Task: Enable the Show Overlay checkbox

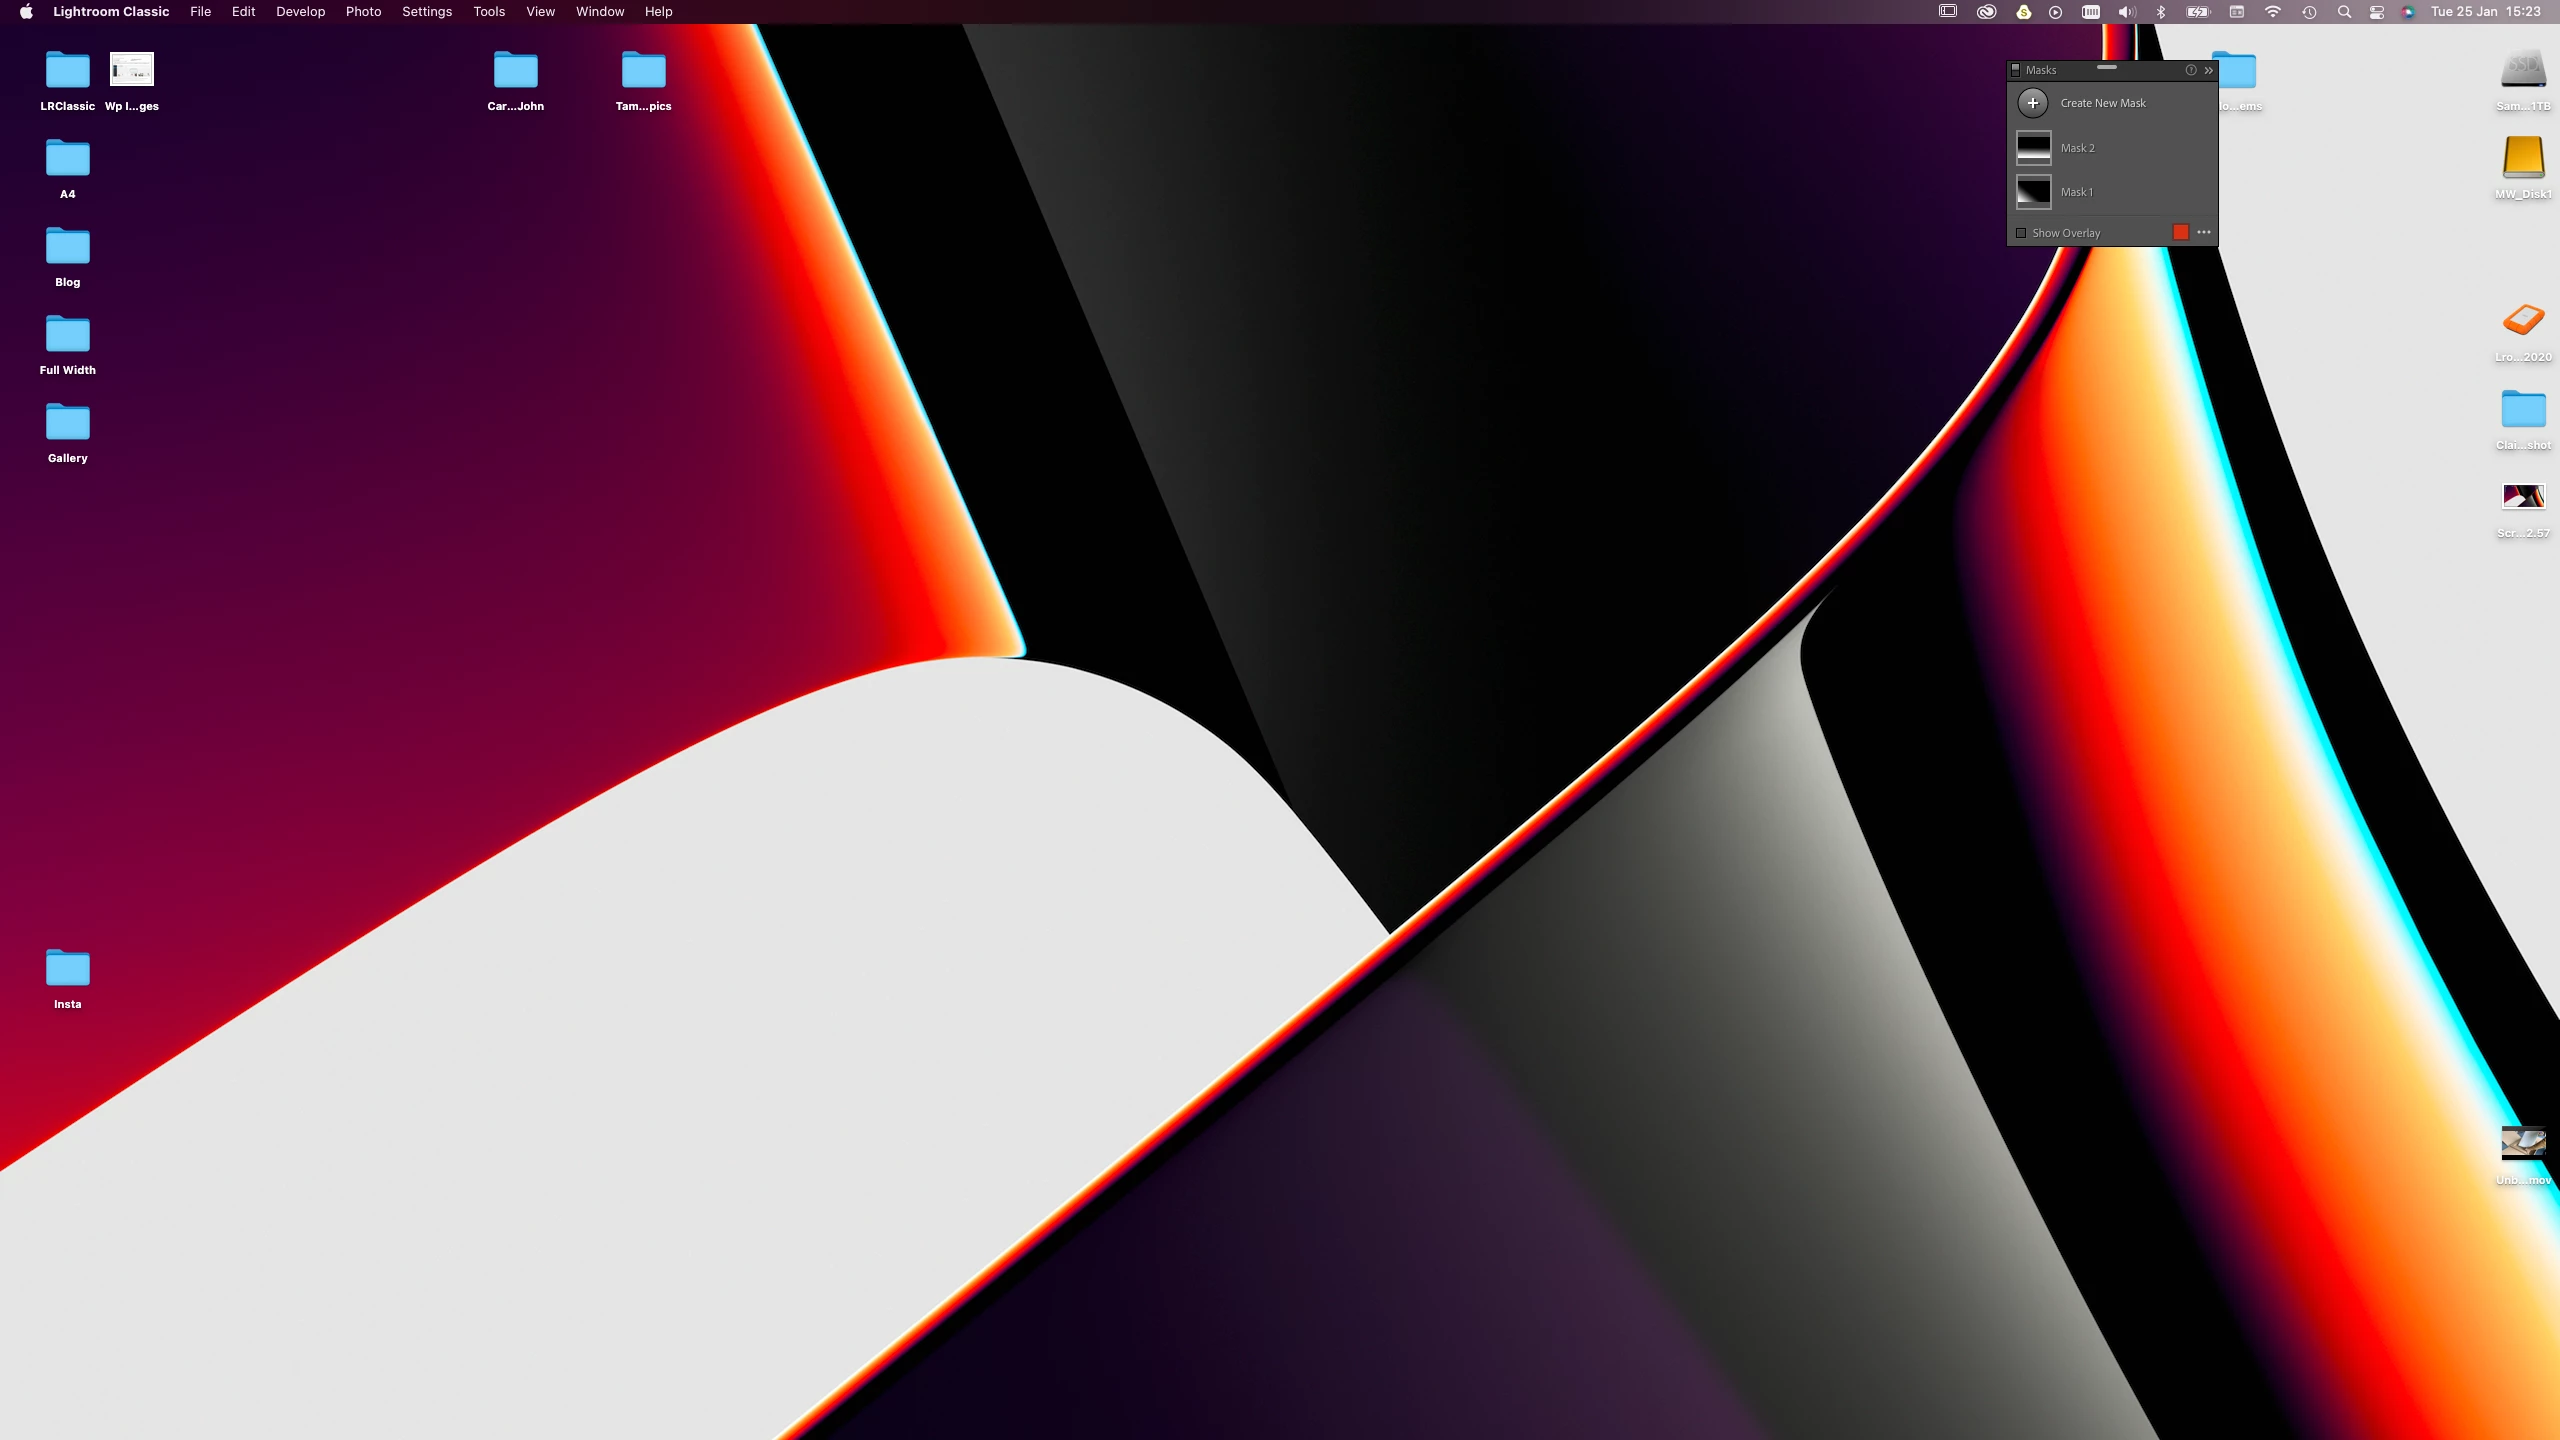Action: click(x=2021, y=233)
